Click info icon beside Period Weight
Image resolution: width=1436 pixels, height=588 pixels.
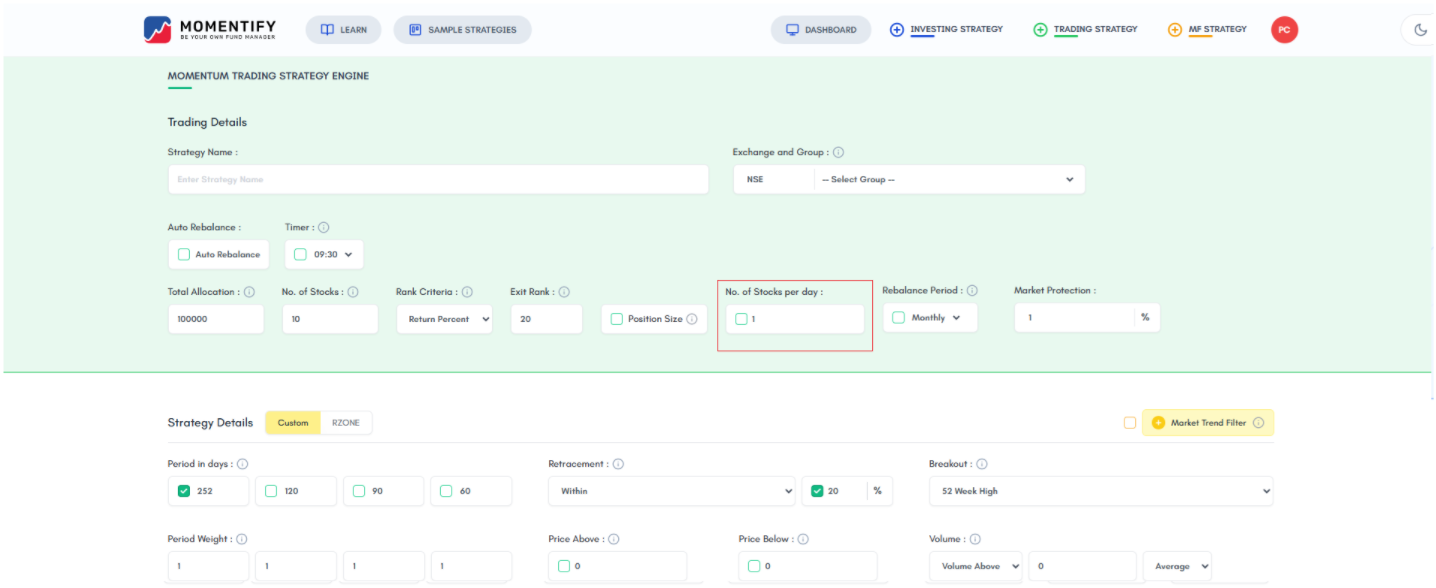tap(242, 539)
